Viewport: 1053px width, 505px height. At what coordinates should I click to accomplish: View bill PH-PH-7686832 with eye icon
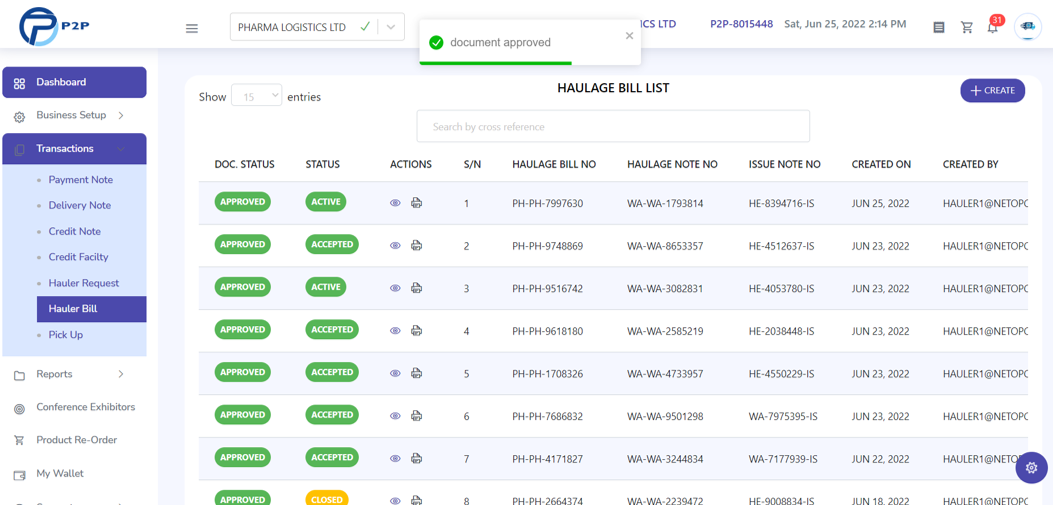pyautogui.click(x=396, y=416)
